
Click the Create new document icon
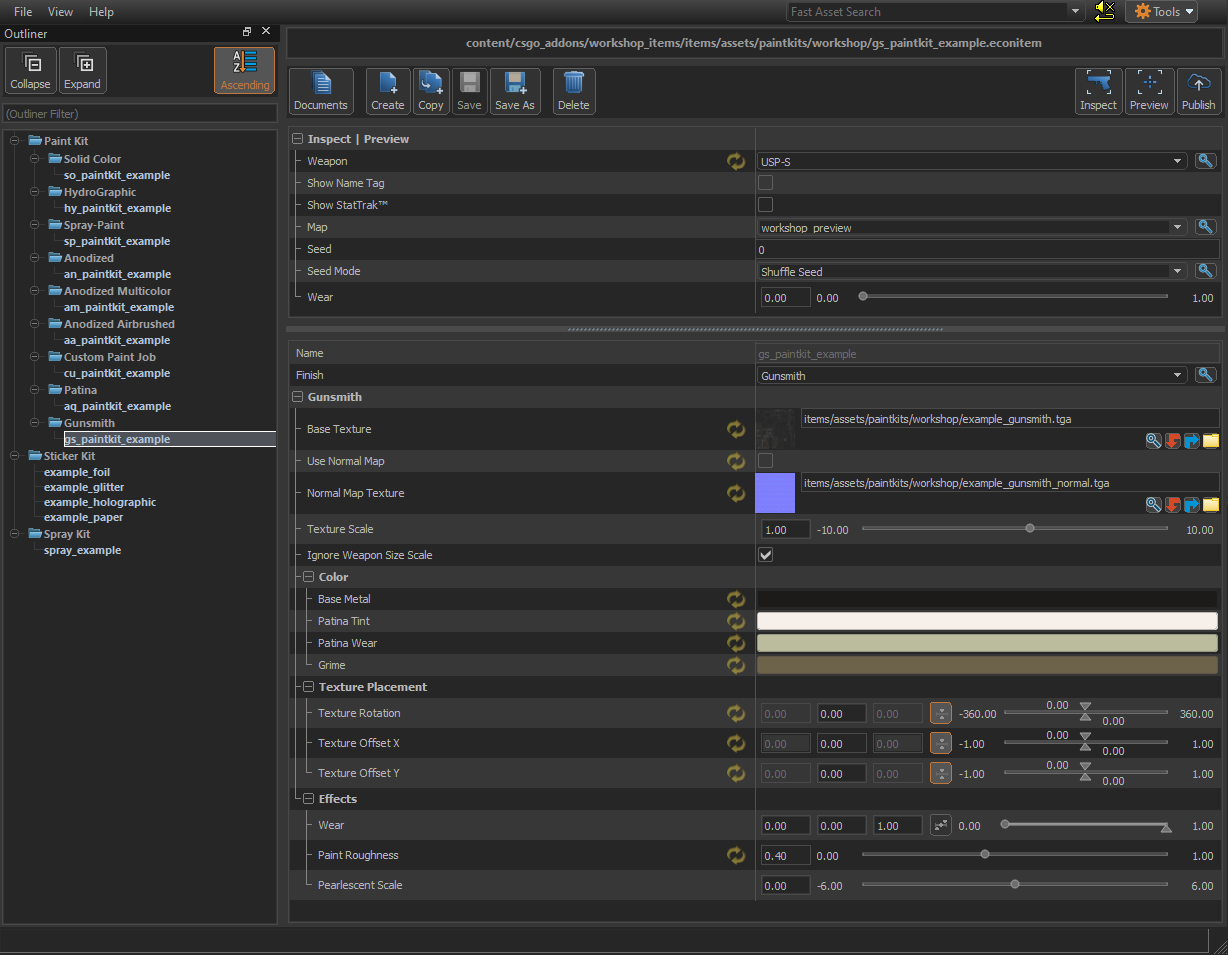click(x=387, y=90)
